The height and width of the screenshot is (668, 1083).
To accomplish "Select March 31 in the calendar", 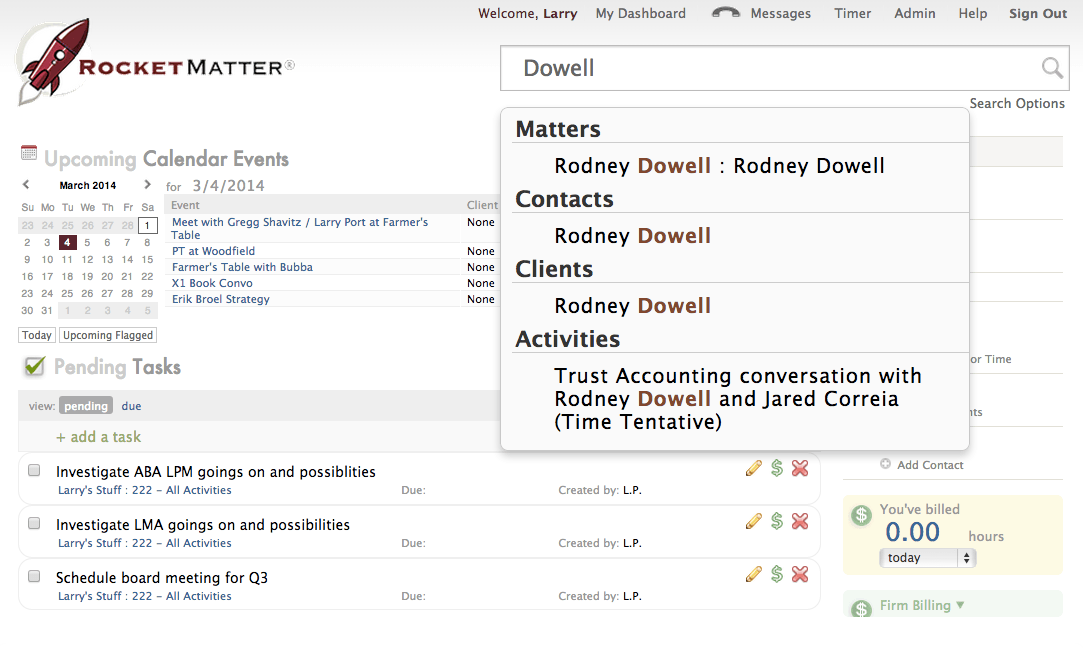I will pos(47,311).
